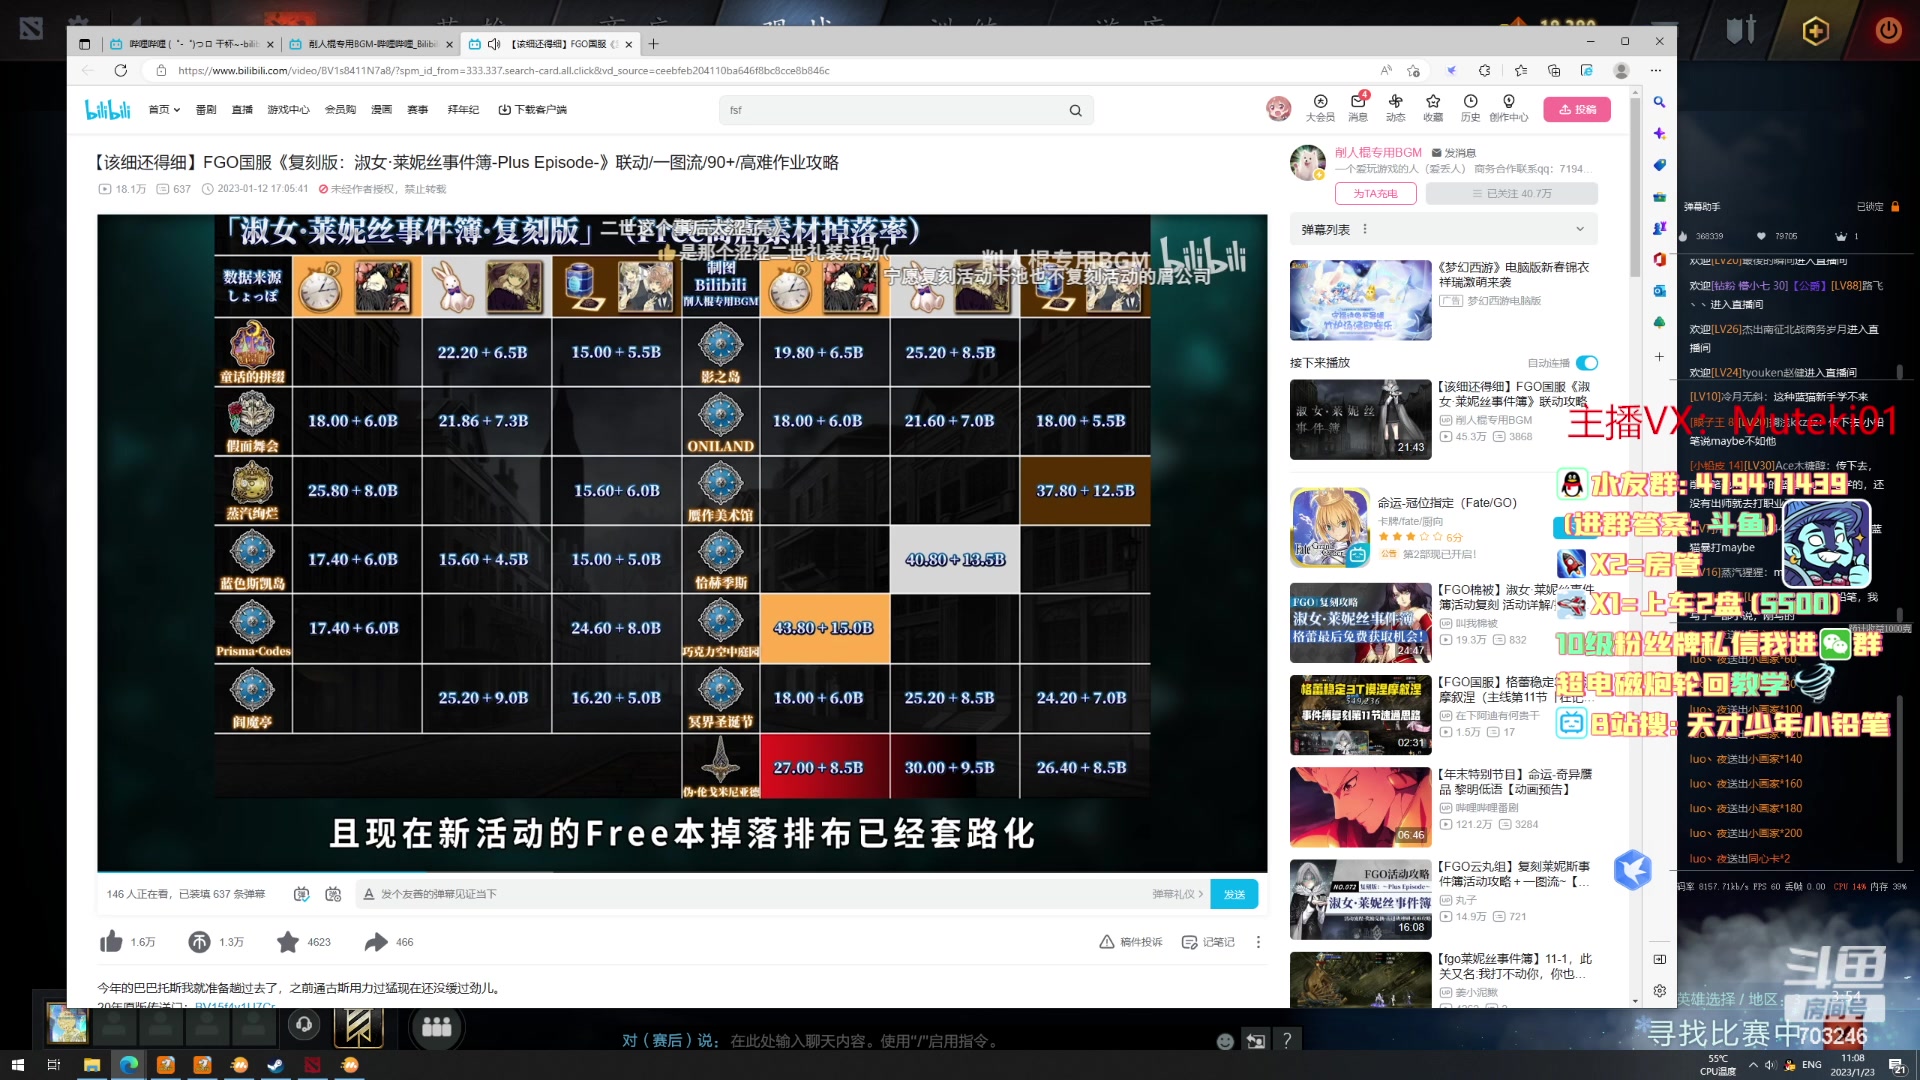This screenshot has height=1080, width=1920.
Task: Open Edge sidebar search icon
Action: tap(1659, 102)
